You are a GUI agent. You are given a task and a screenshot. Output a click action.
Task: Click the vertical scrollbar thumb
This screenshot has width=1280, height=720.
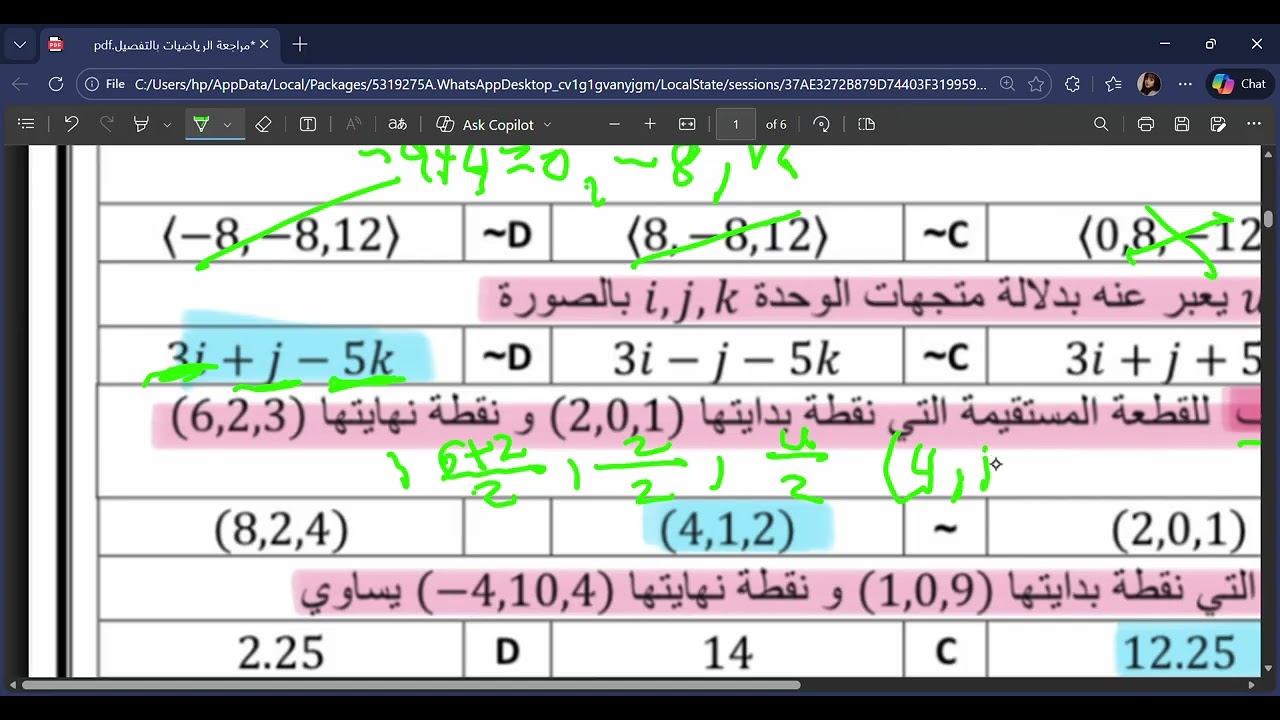tap(1269, 219)
